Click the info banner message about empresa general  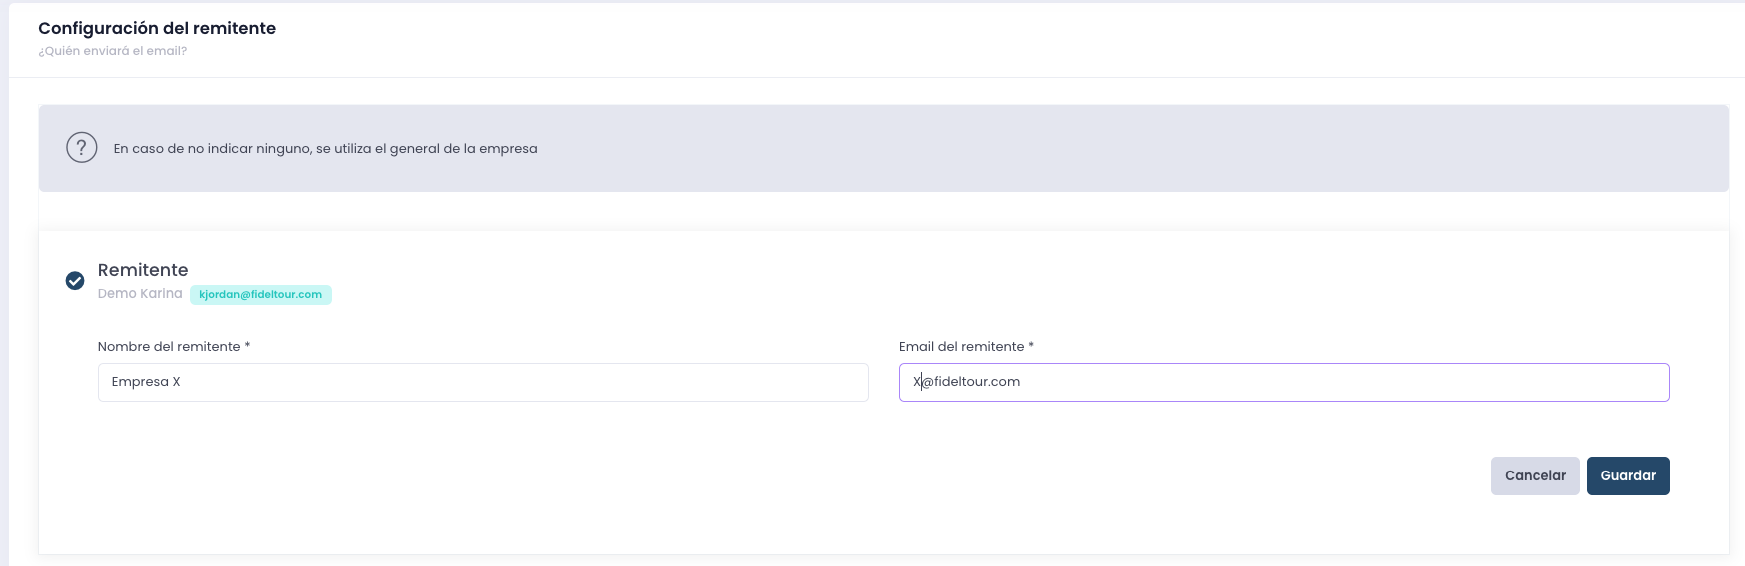click(325, 149)
